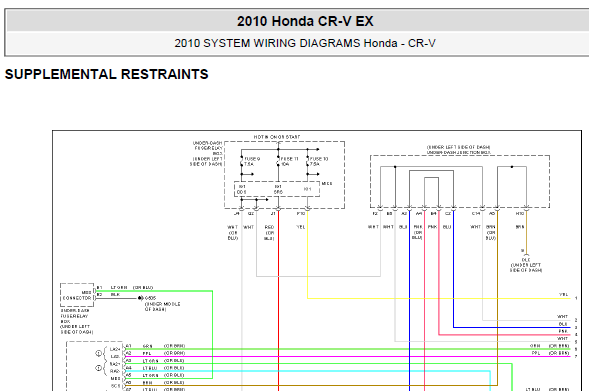Click the '(UNDER MIDDLE OF DASH)' note
Viewport: 589px width, 391px height.
pos(163,306)
